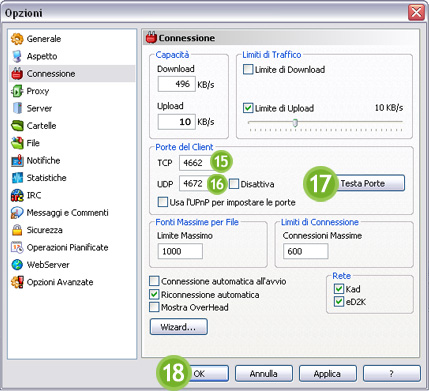Select Proxy in the options list

click(x=72, y=91)
